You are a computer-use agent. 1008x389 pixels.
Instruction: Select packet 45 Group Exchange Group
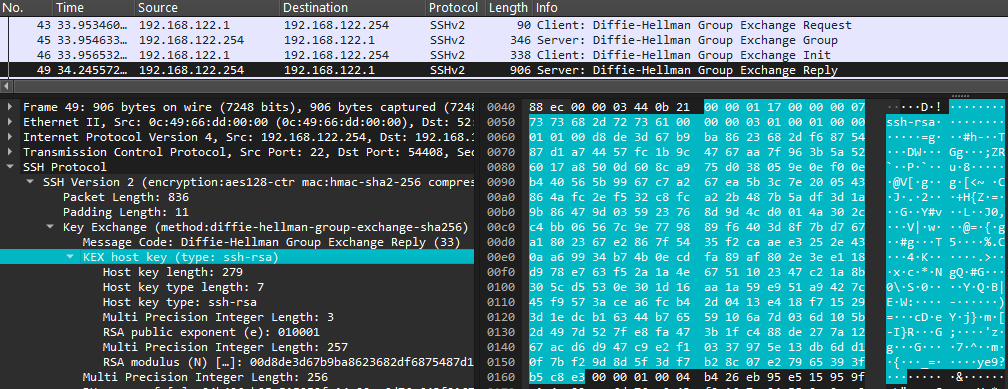504,40
